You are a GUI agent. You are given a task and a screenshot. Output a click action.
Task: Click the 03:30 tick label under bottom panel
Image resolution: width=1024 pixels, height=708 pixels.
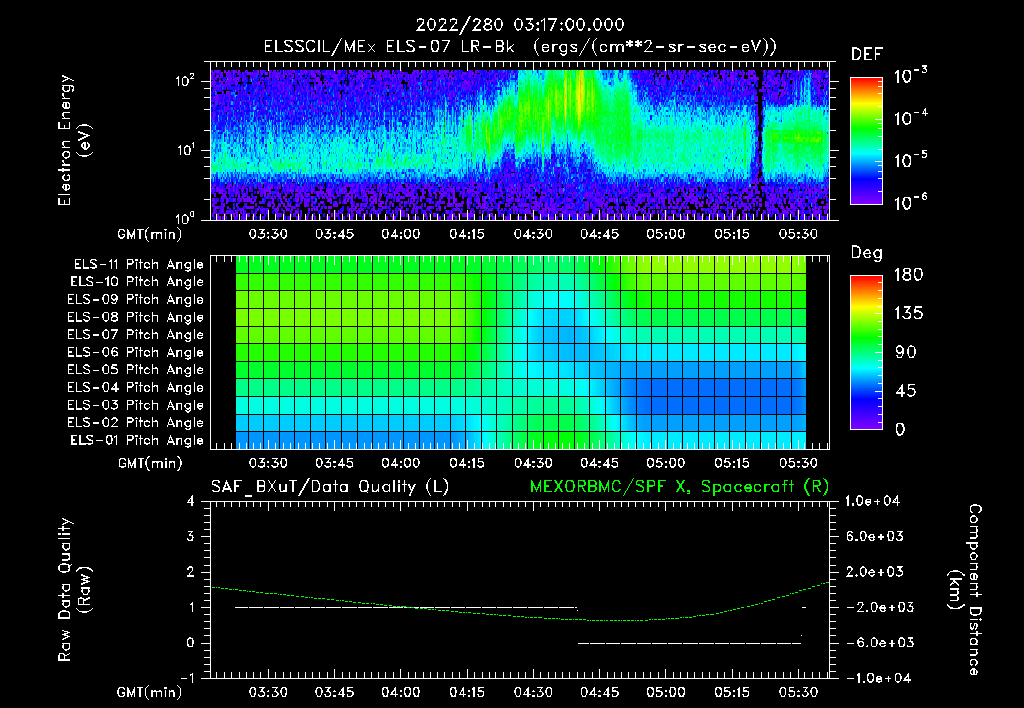[x=268, y=692]
